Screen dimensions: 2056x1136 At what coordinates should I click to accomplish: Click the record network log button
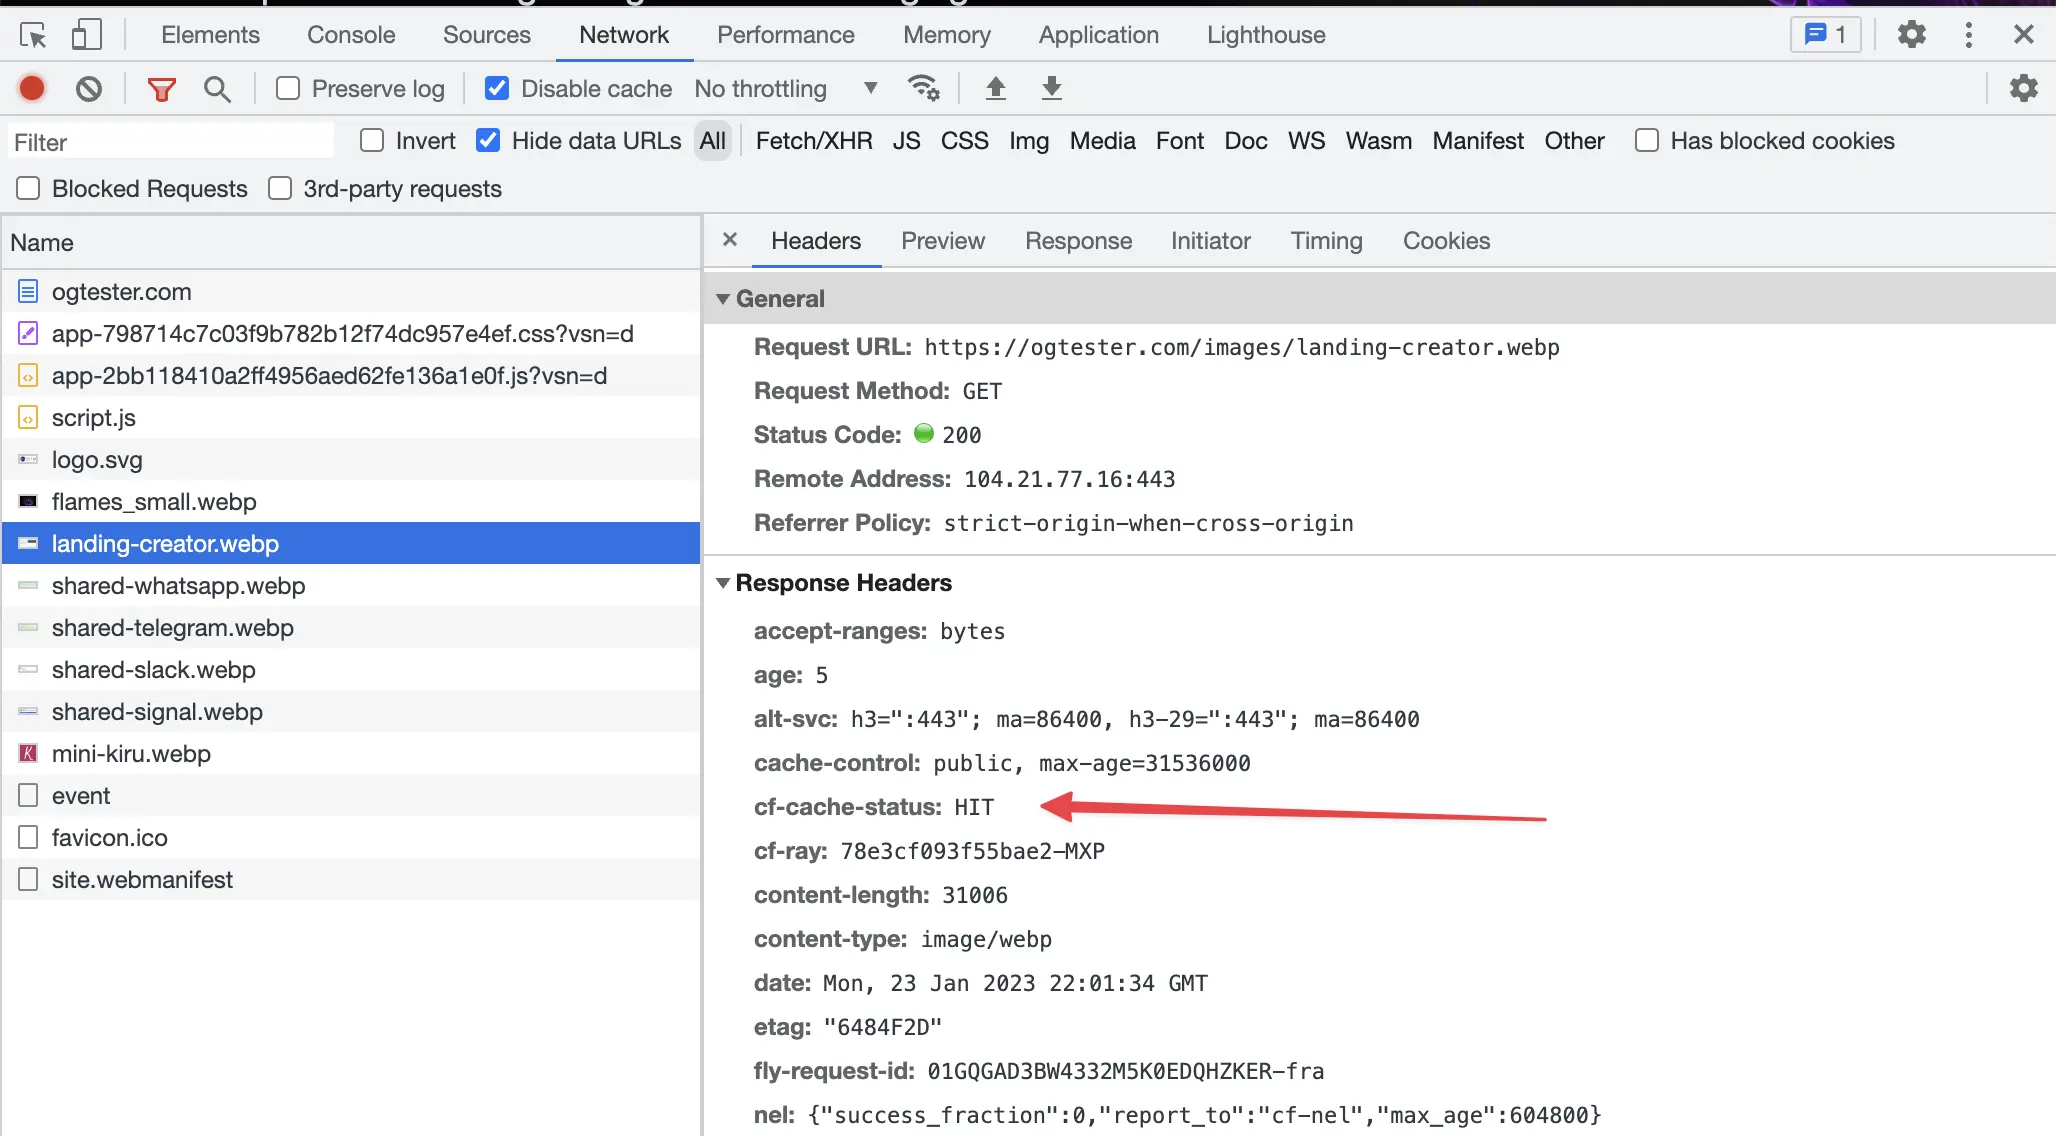click(x=31, y=88)
